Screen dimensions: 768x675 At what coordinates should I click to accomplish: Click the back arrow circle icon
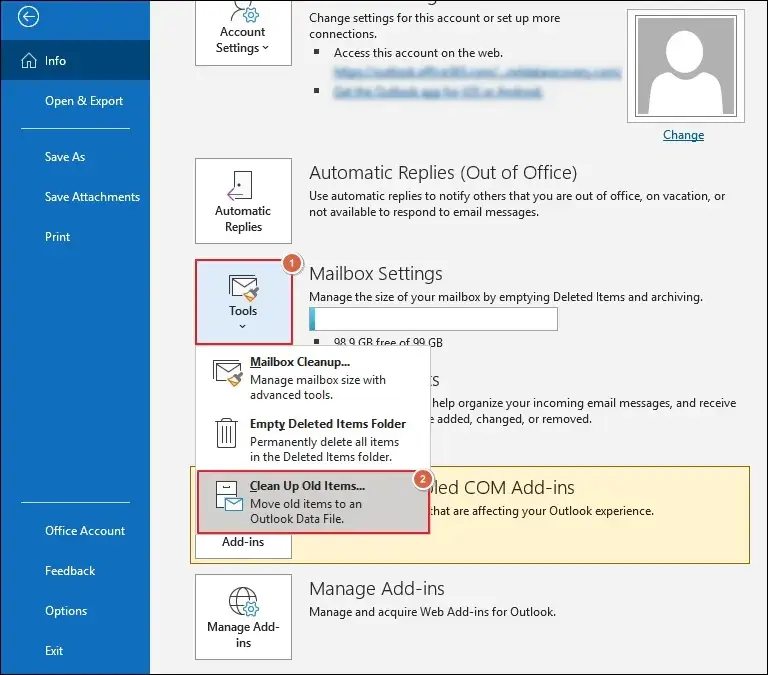pyautogui.click(x=29, y=16)
